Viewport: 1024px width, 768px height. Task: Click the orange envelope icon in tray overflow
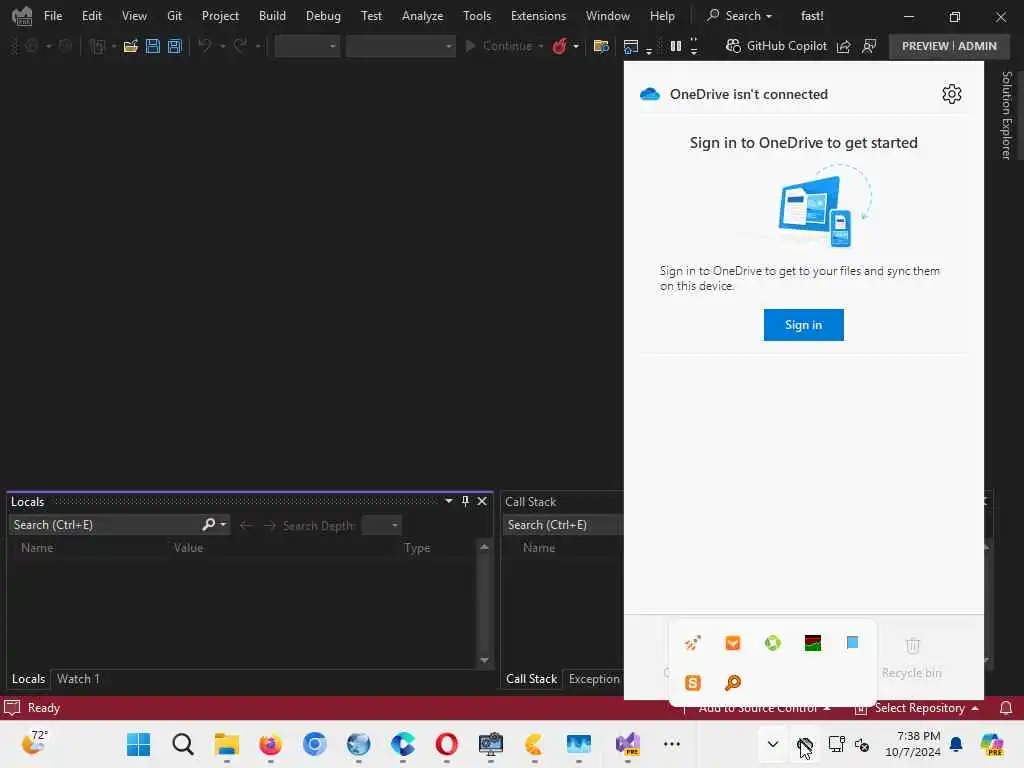(733, 643)
